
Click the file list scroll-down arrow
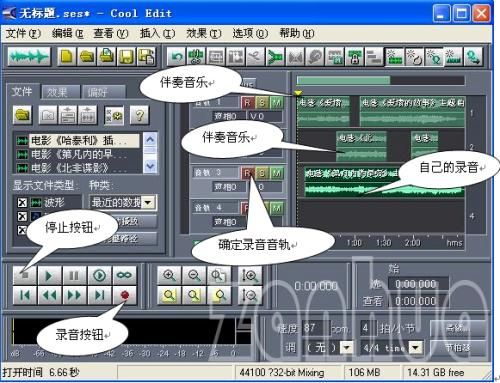150,166
